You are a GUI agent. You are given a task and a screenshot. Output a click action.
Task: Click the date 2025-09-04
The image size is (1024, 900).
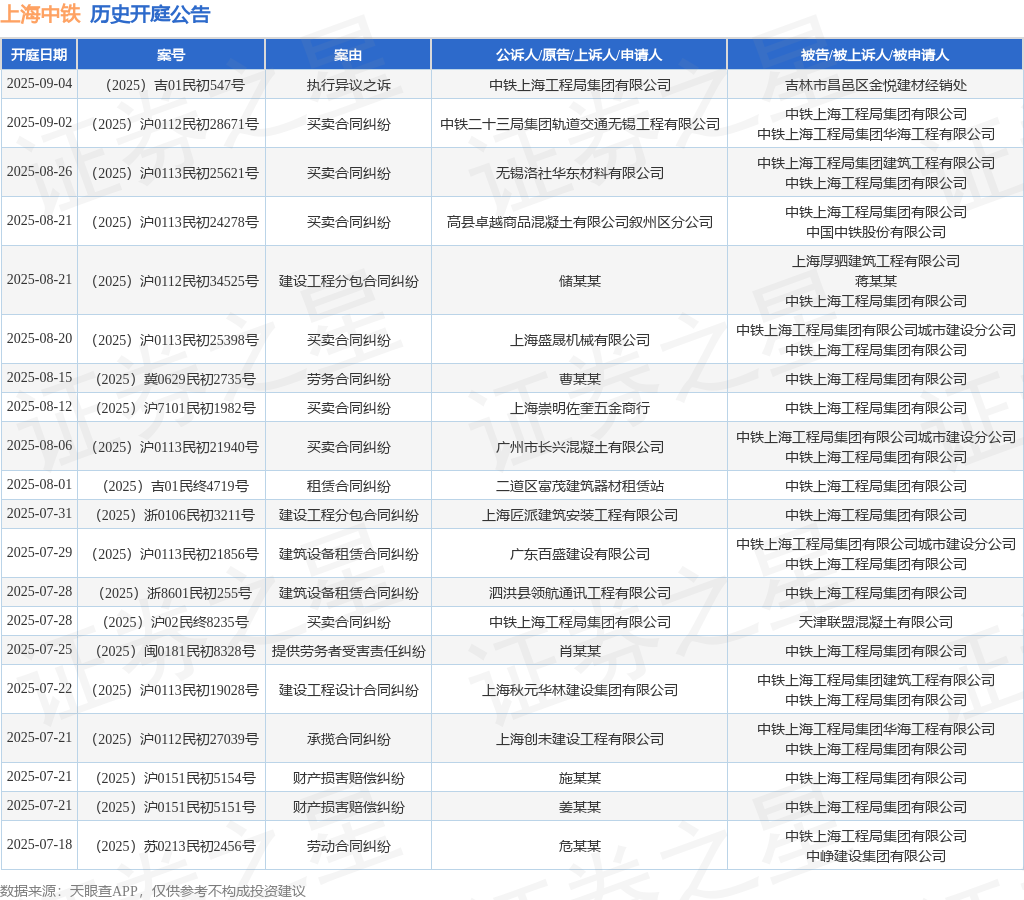[39, 84]
